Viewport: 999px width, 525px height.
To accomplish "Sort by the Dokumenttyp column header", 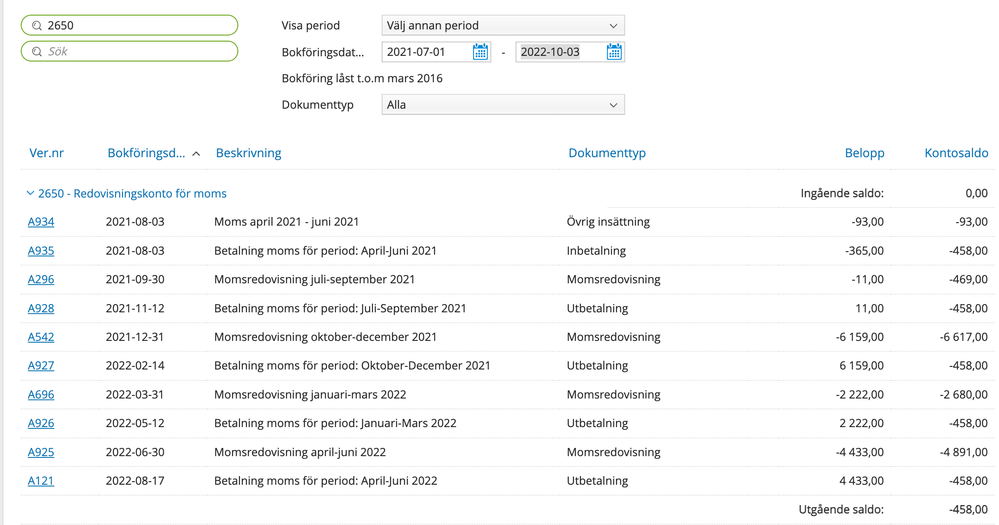I will coord(606,153).
